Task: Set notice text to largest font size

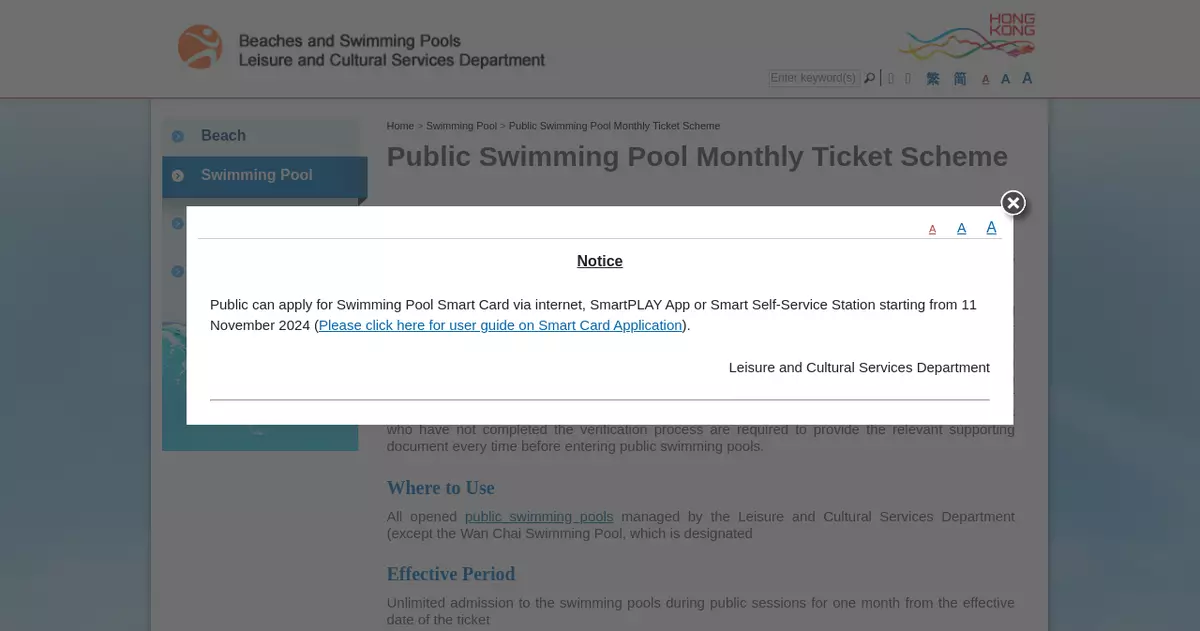Action: pos(991,227)
